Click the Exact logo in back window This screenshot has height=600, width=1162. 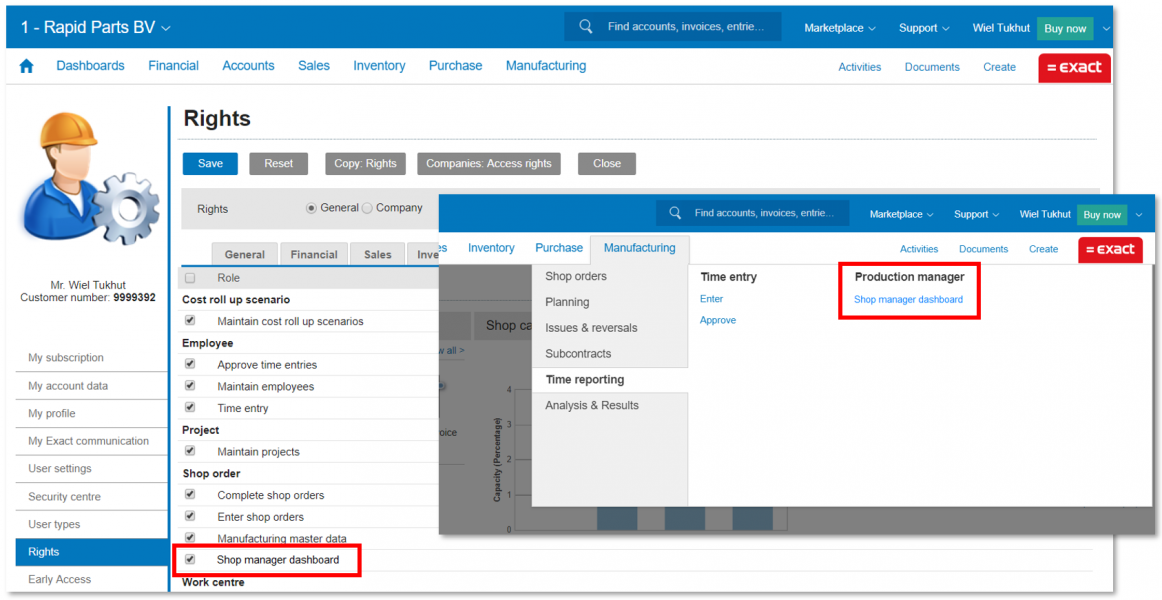click(x=1074, y=67)
